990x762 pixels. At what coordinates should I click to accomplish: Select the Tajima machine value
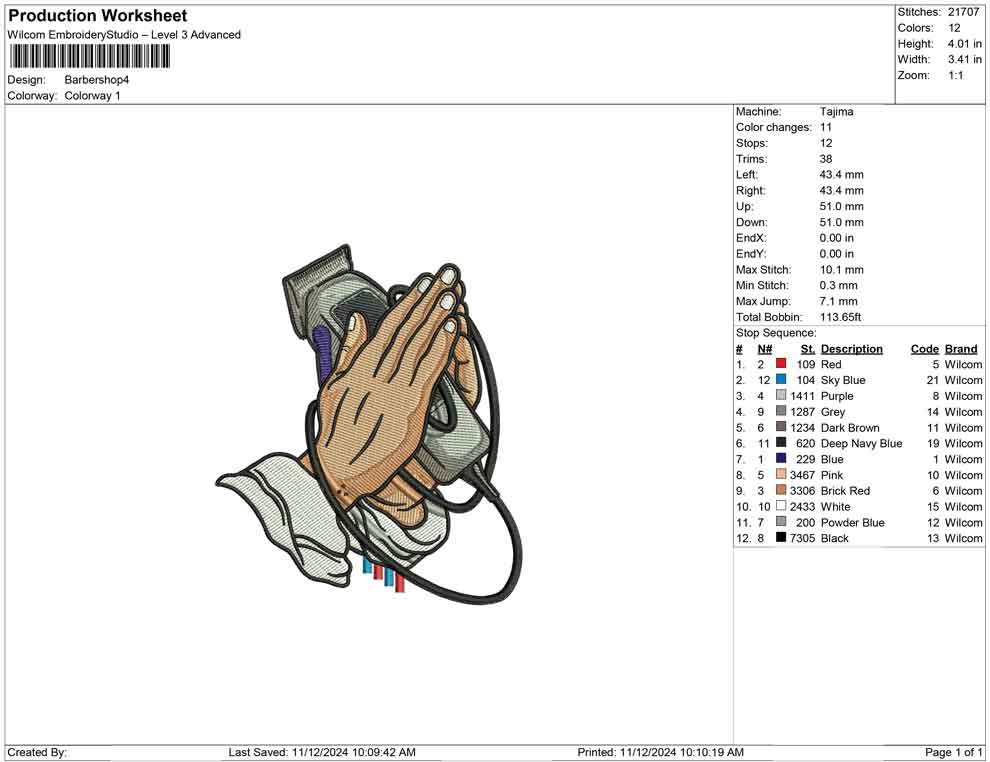pos(836,112)
